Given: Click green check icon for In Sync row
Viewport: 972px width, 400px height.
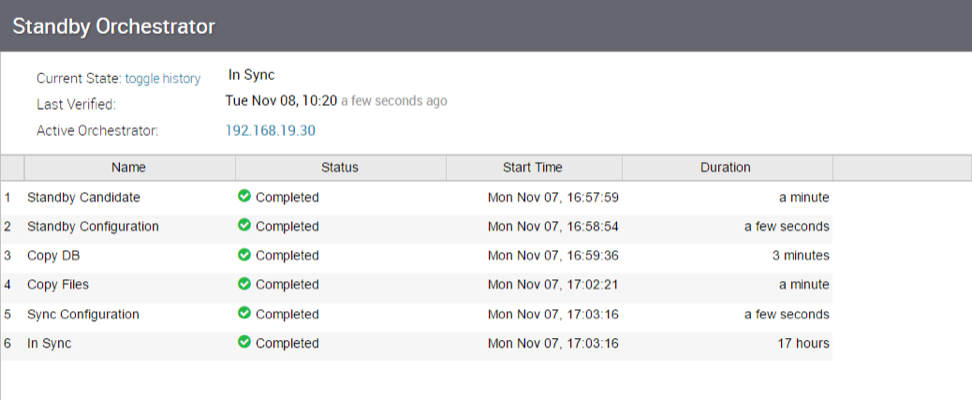Looking at the screenshot, I should (x=244, y=342).
